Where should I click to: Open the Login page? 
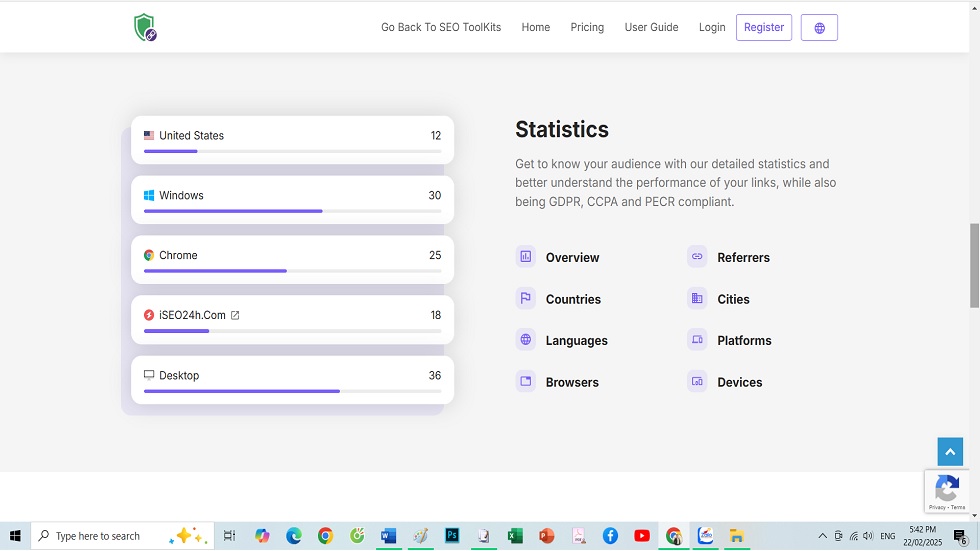712,28
